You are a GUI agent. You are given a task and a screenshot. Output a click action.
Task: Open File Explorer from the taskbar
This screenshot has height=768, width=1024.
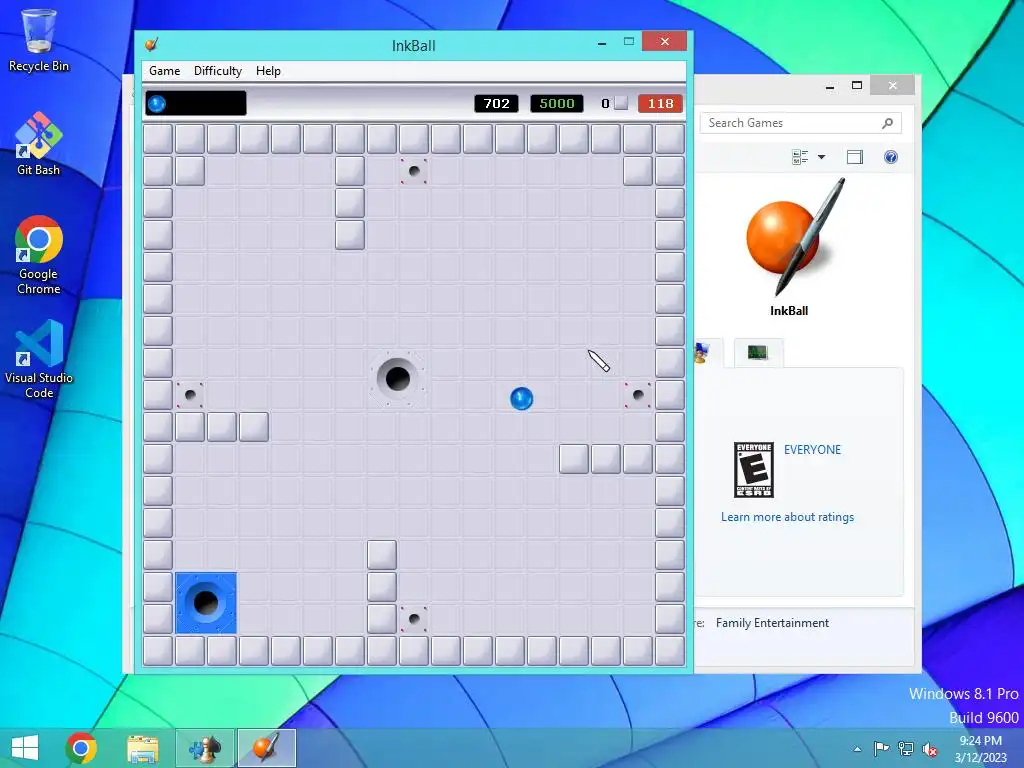[142, 748]
